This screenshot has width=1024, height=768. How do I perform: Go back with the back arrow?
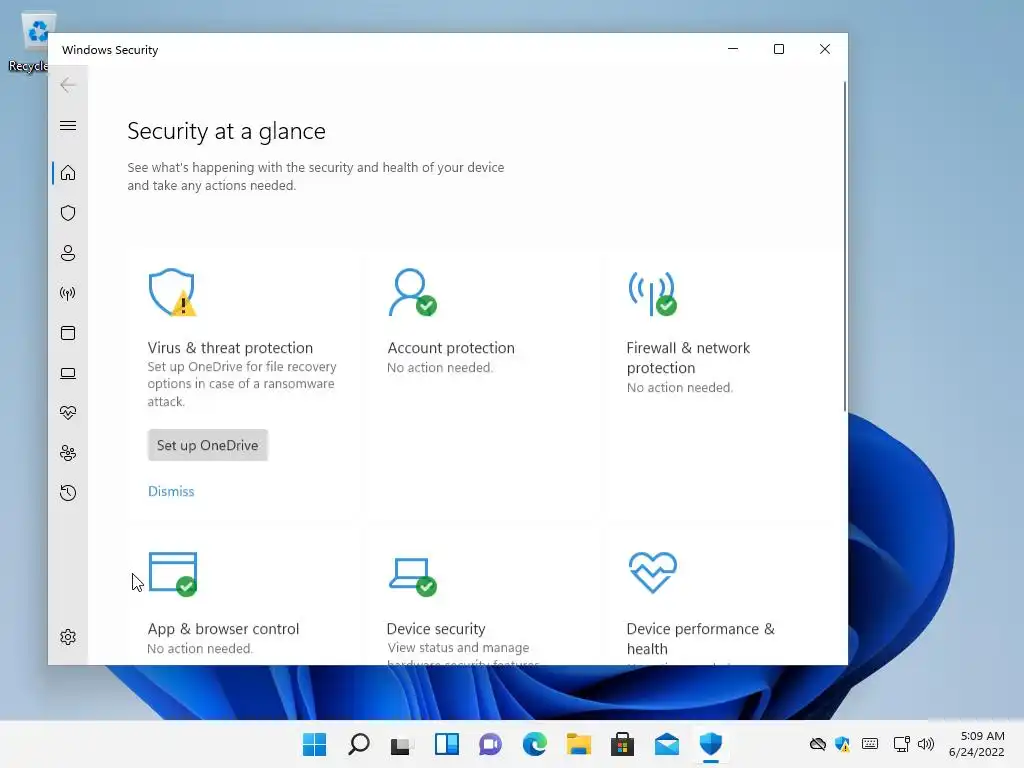coord(68,85)
